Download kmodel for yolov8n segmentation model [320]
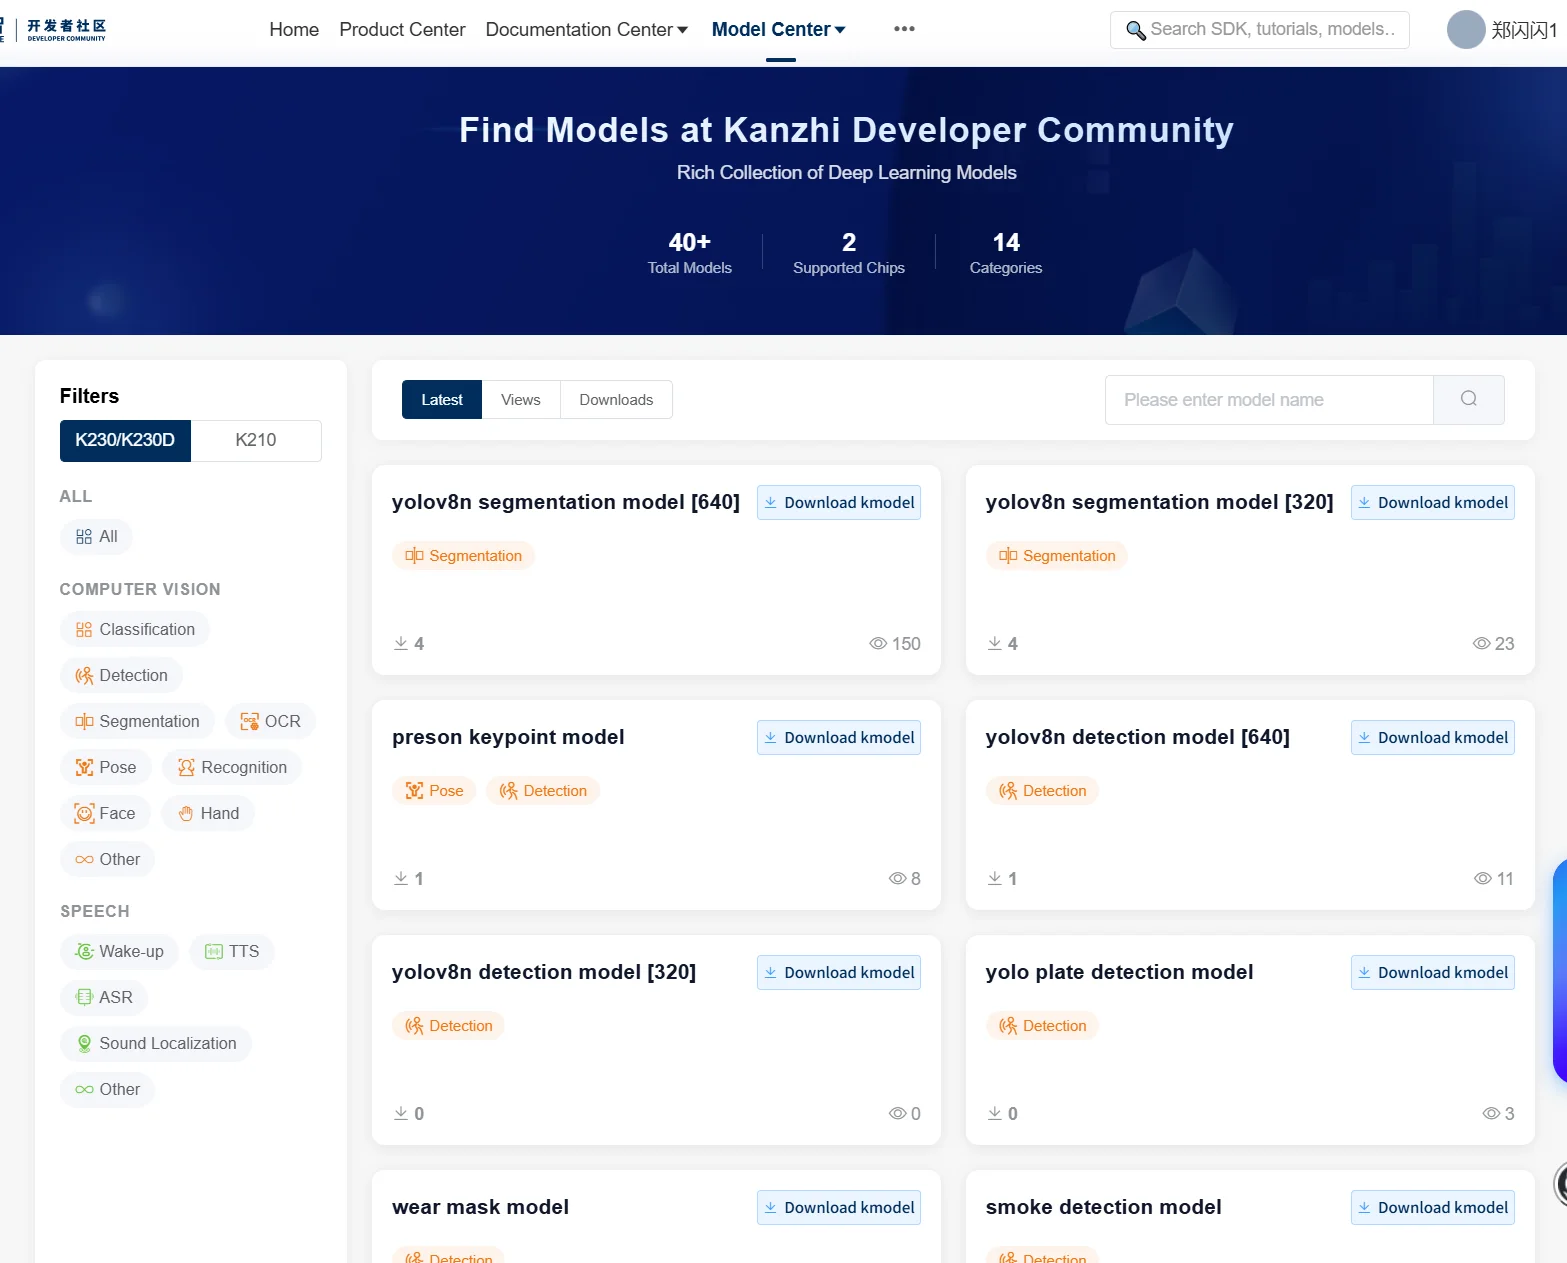 [x=1432, y=503]
